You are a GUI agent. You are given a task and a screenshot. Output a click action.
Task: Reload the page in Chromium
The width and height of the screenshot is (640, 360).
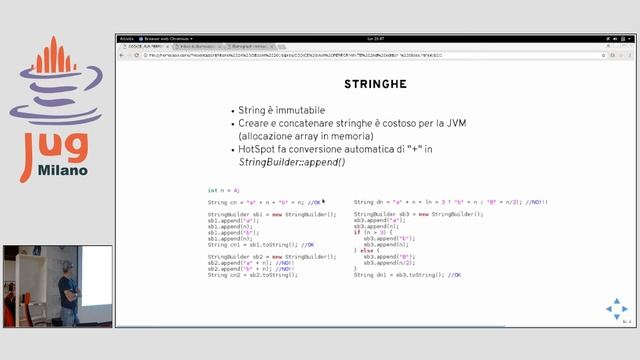tap(136, 55)
